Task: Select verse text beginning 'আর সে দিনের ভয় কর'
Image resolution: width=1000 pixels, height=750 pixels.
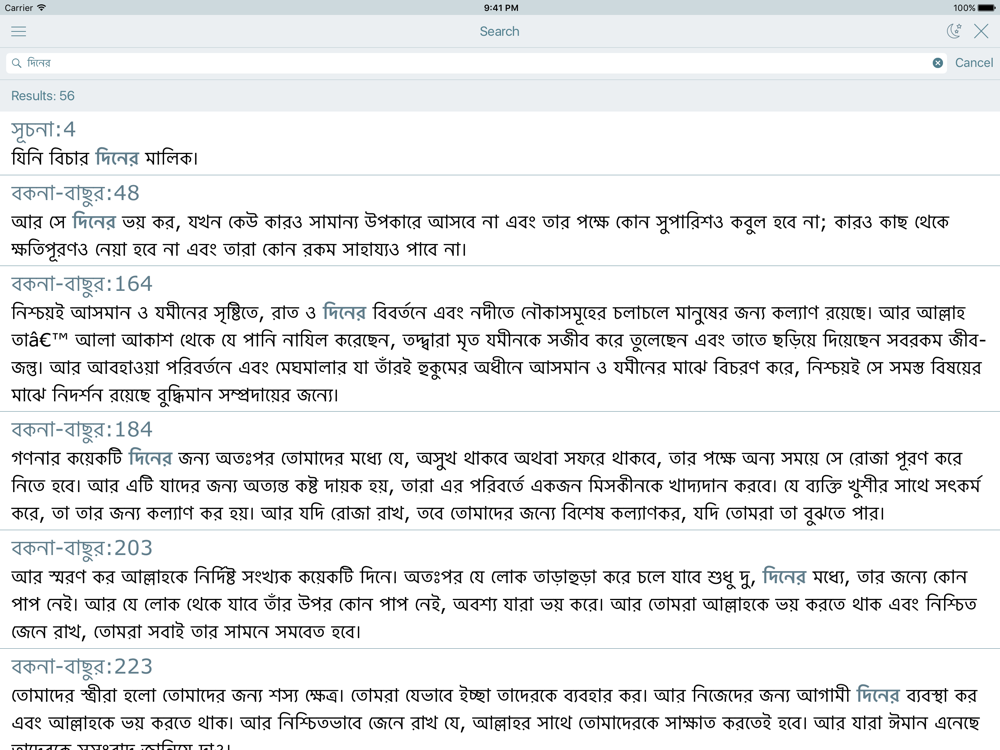Action: [x=480, y=235]
